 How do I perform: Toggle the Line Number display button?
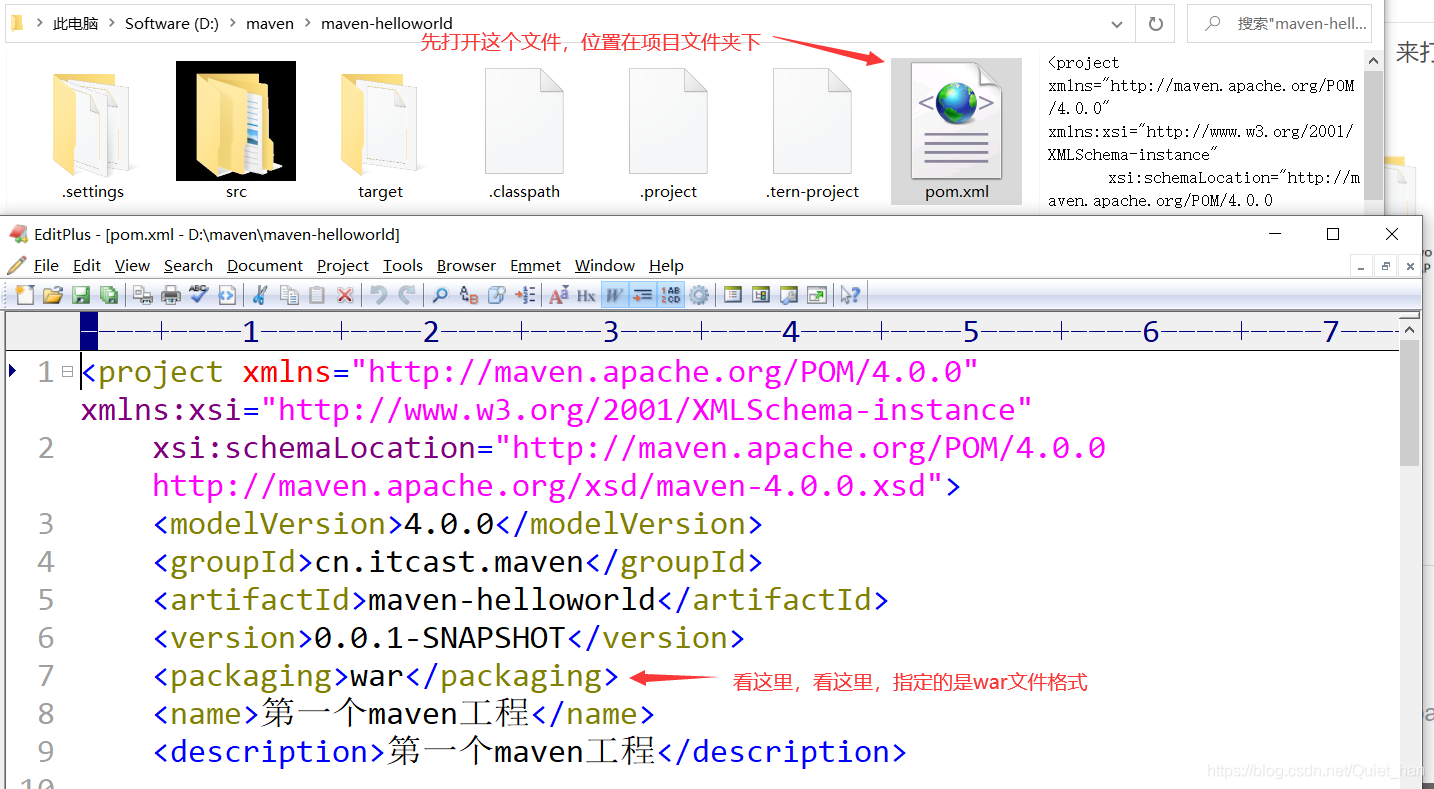pos(670,295)
